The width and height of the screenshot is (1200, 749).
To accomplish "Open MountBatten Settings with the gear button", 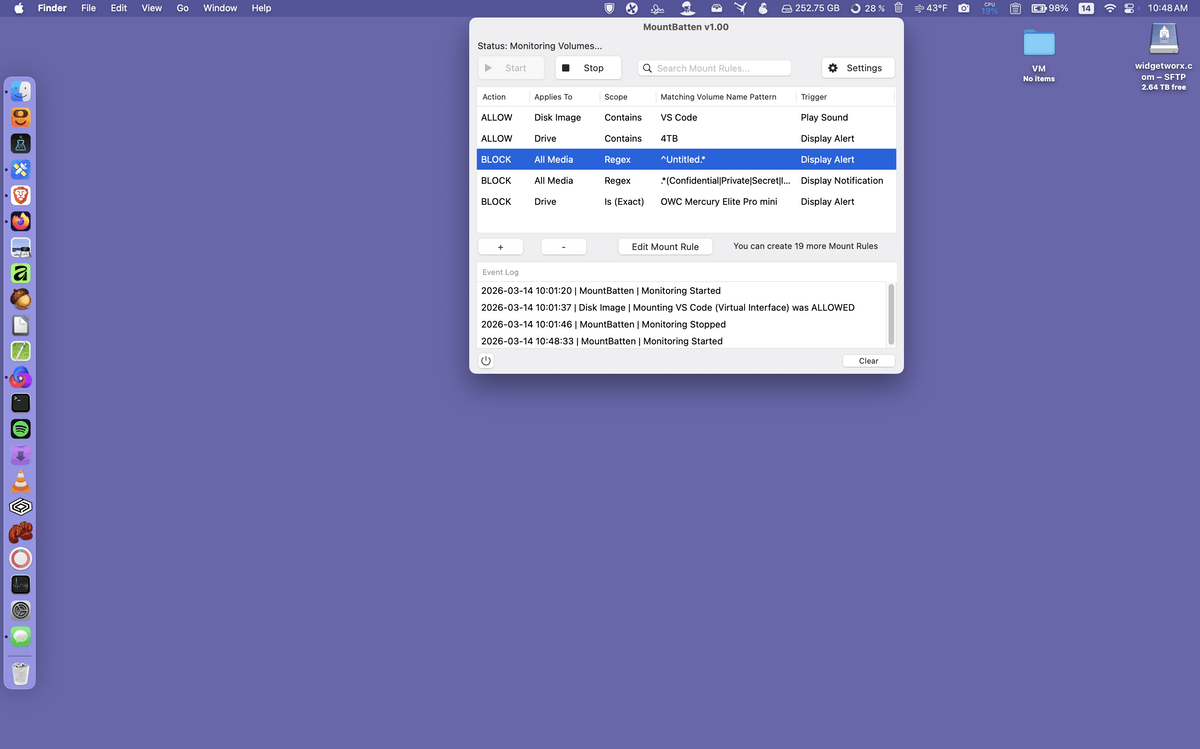I will (858, 68).
